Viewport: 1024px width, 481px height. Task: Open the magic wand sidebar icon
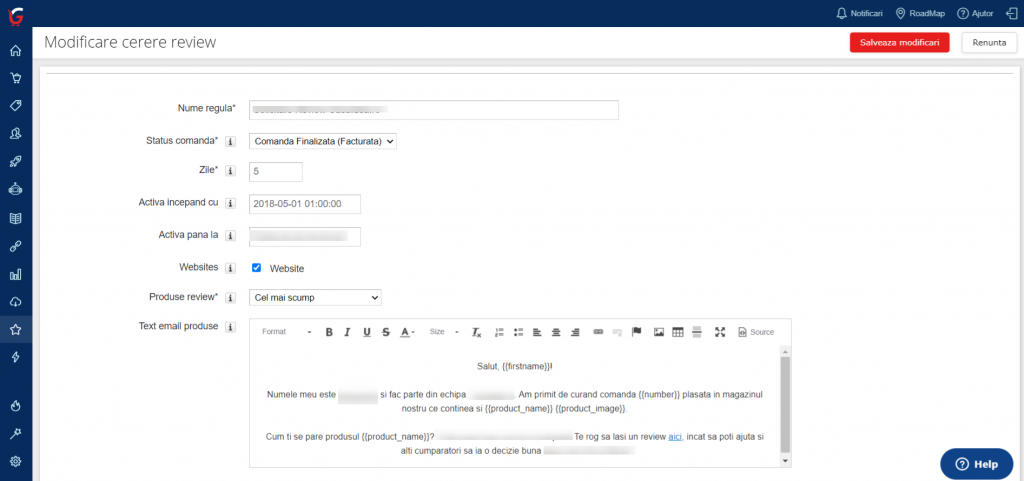tap(16, 433)
